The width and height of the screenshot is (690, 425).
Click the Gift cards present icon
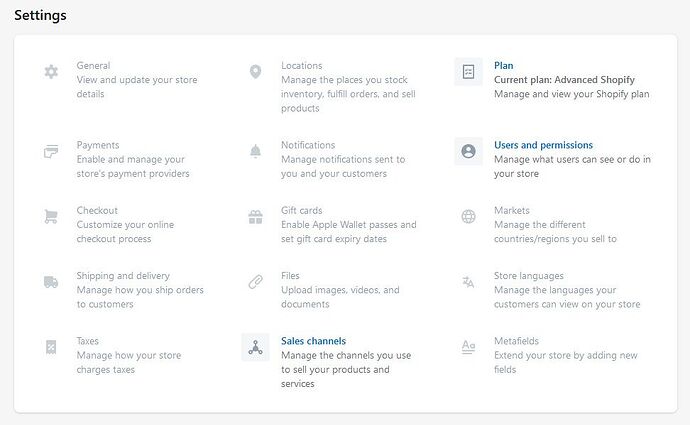[255, 217]
